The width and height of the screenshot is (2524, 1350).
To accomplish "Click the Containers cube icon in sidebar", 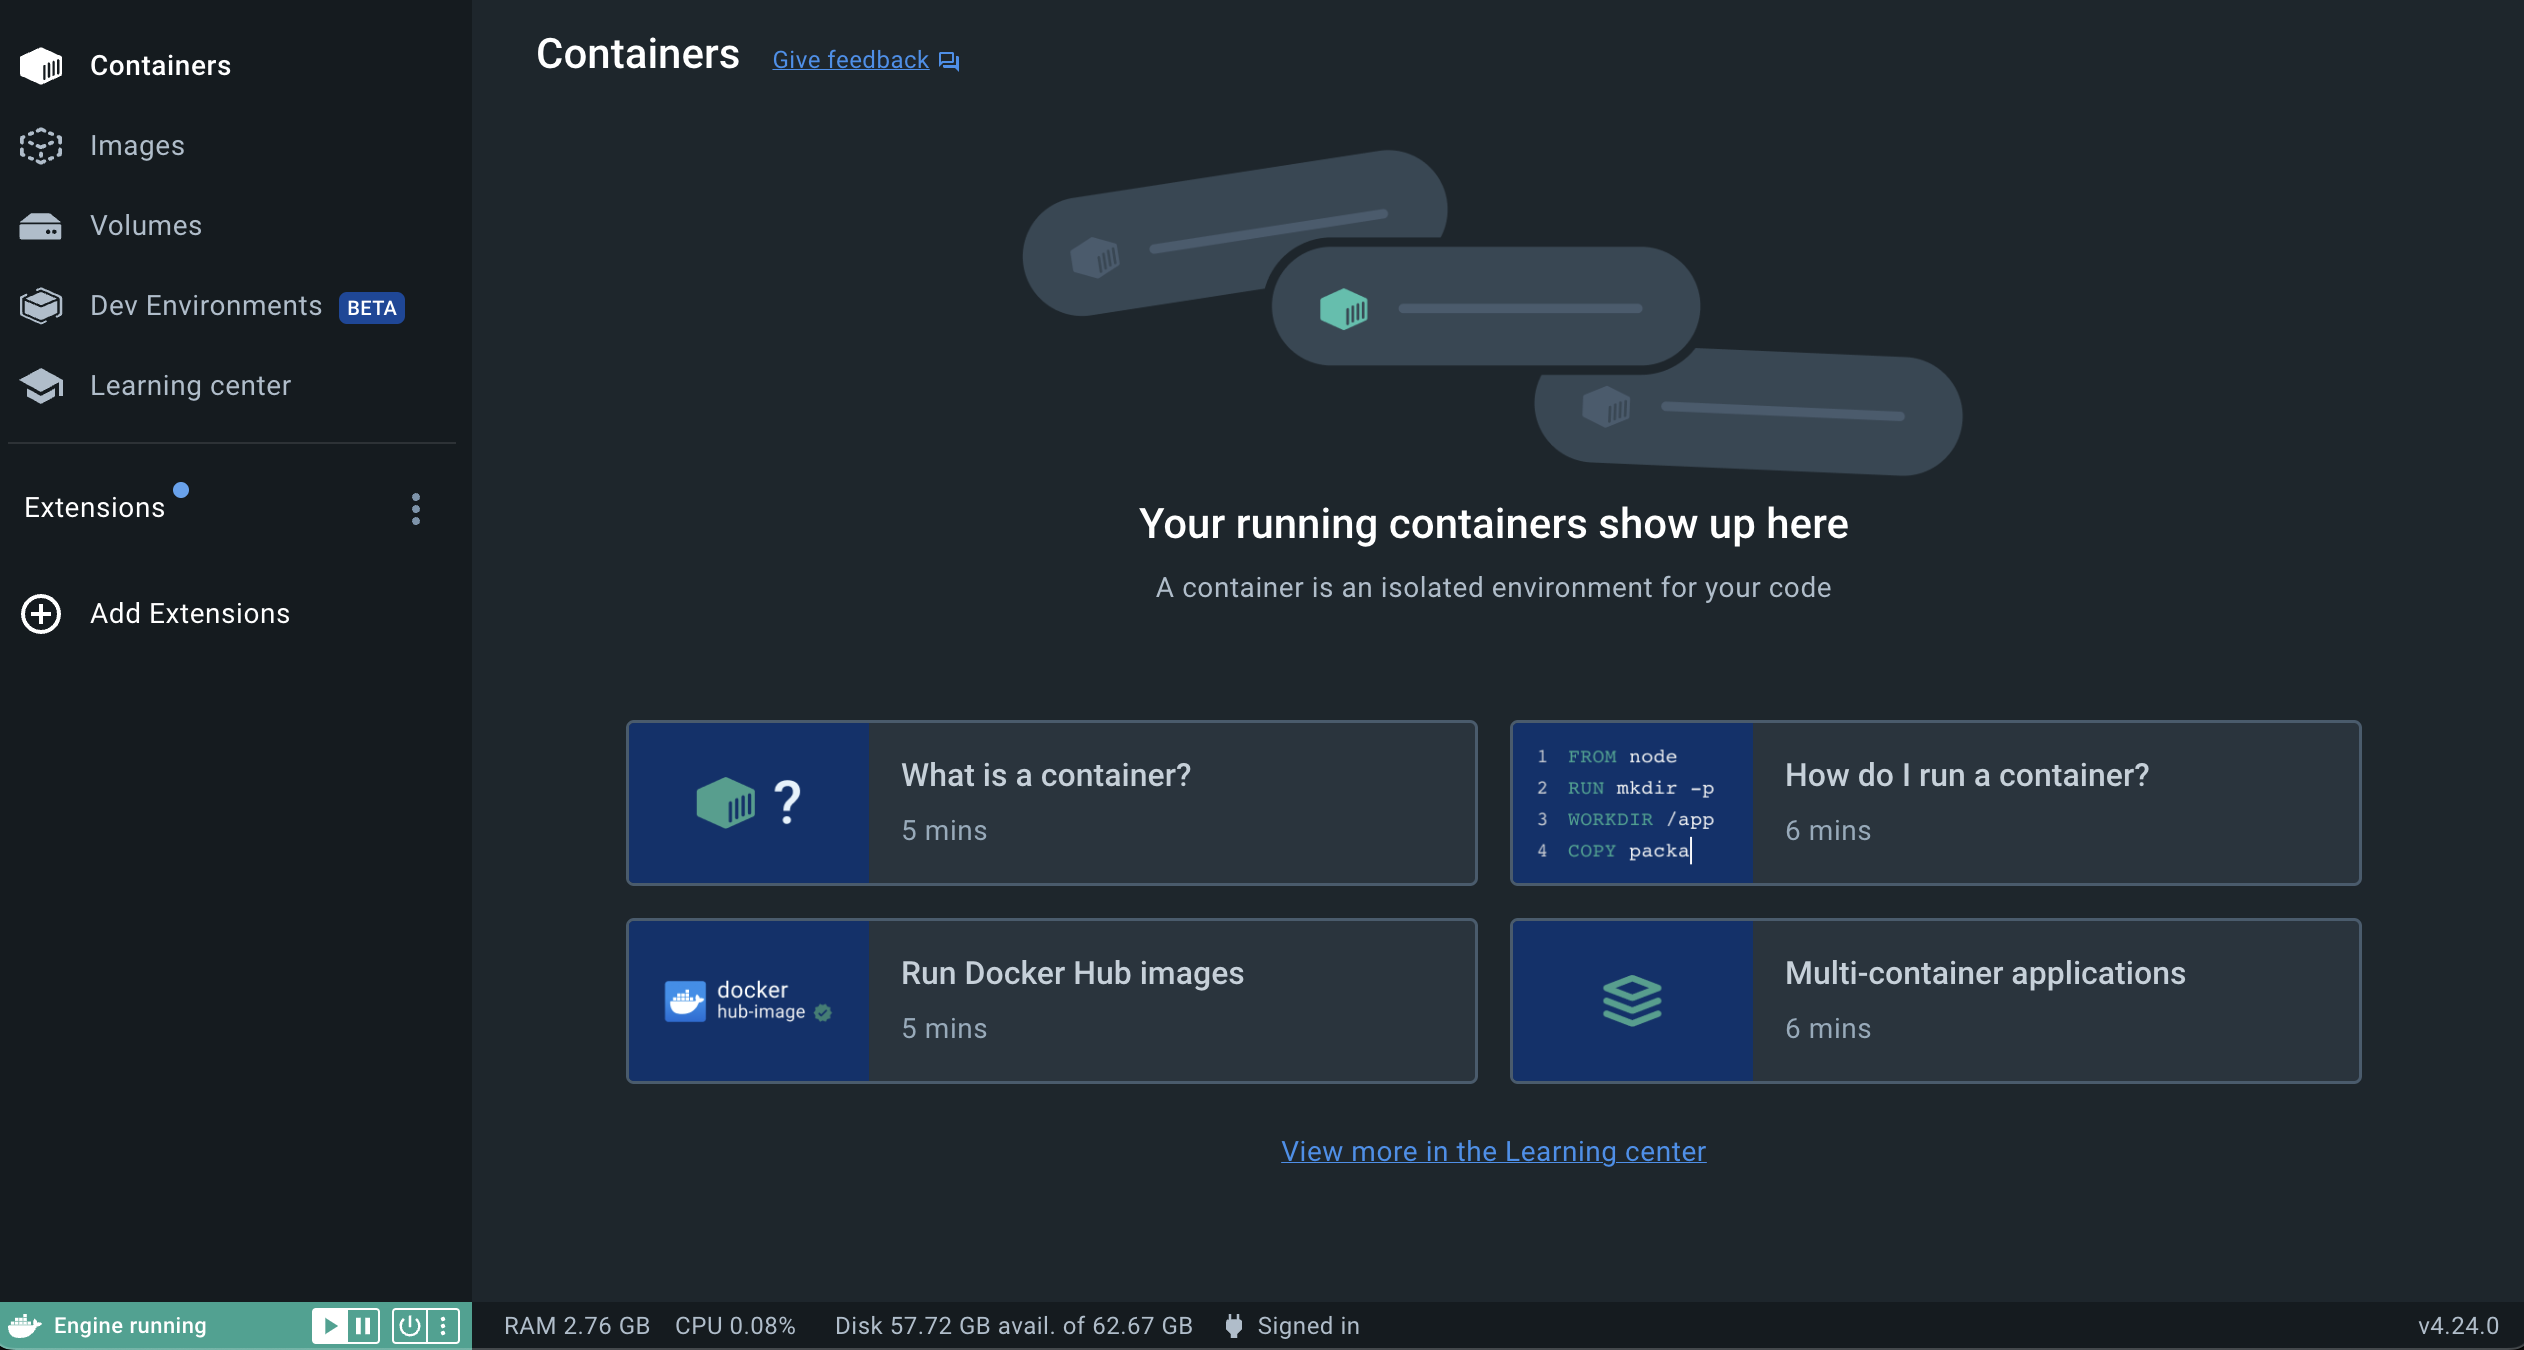I will 41,66.
